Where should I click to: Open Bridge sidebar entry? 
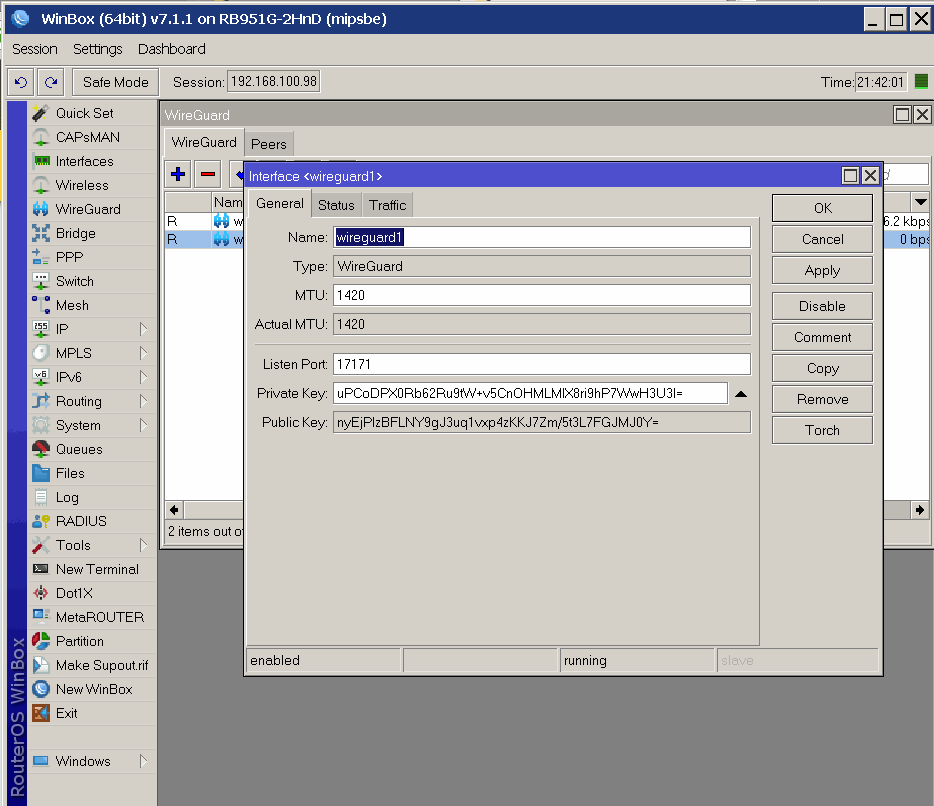coord(92,233)
